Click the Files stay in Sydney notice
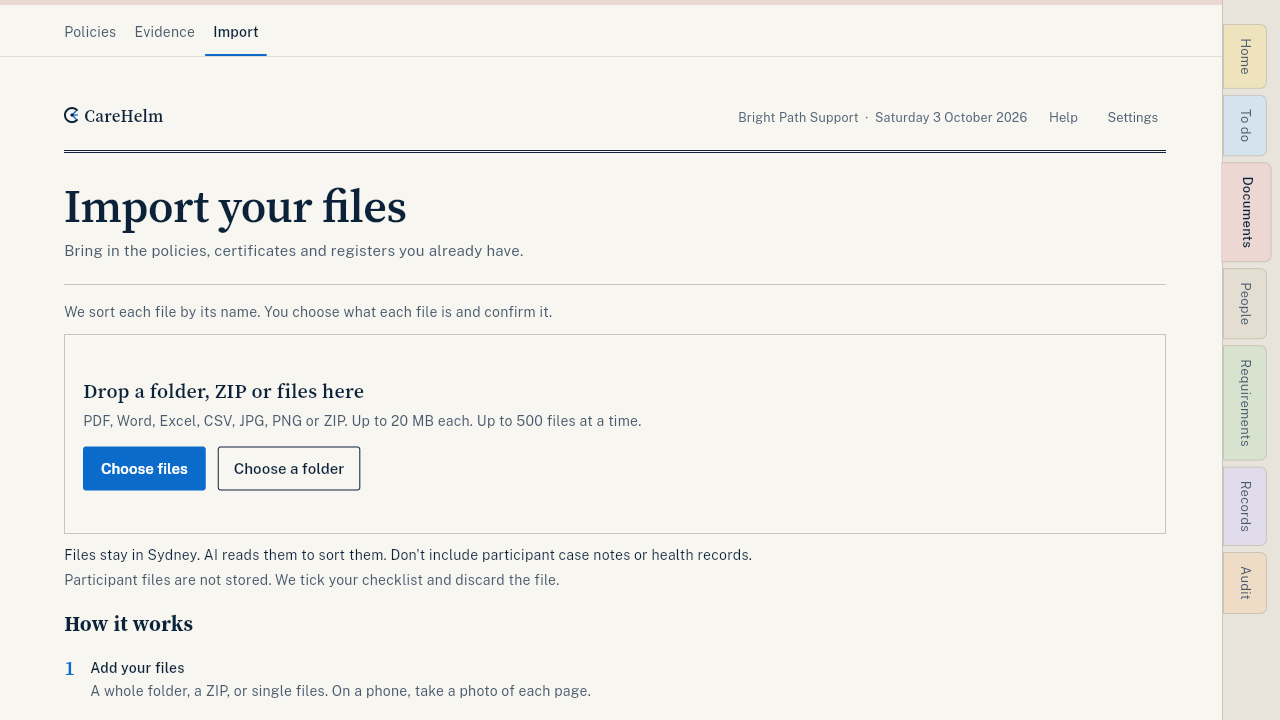The width and height of the screenshot is (1280, 720). click(x=408, y=555)
